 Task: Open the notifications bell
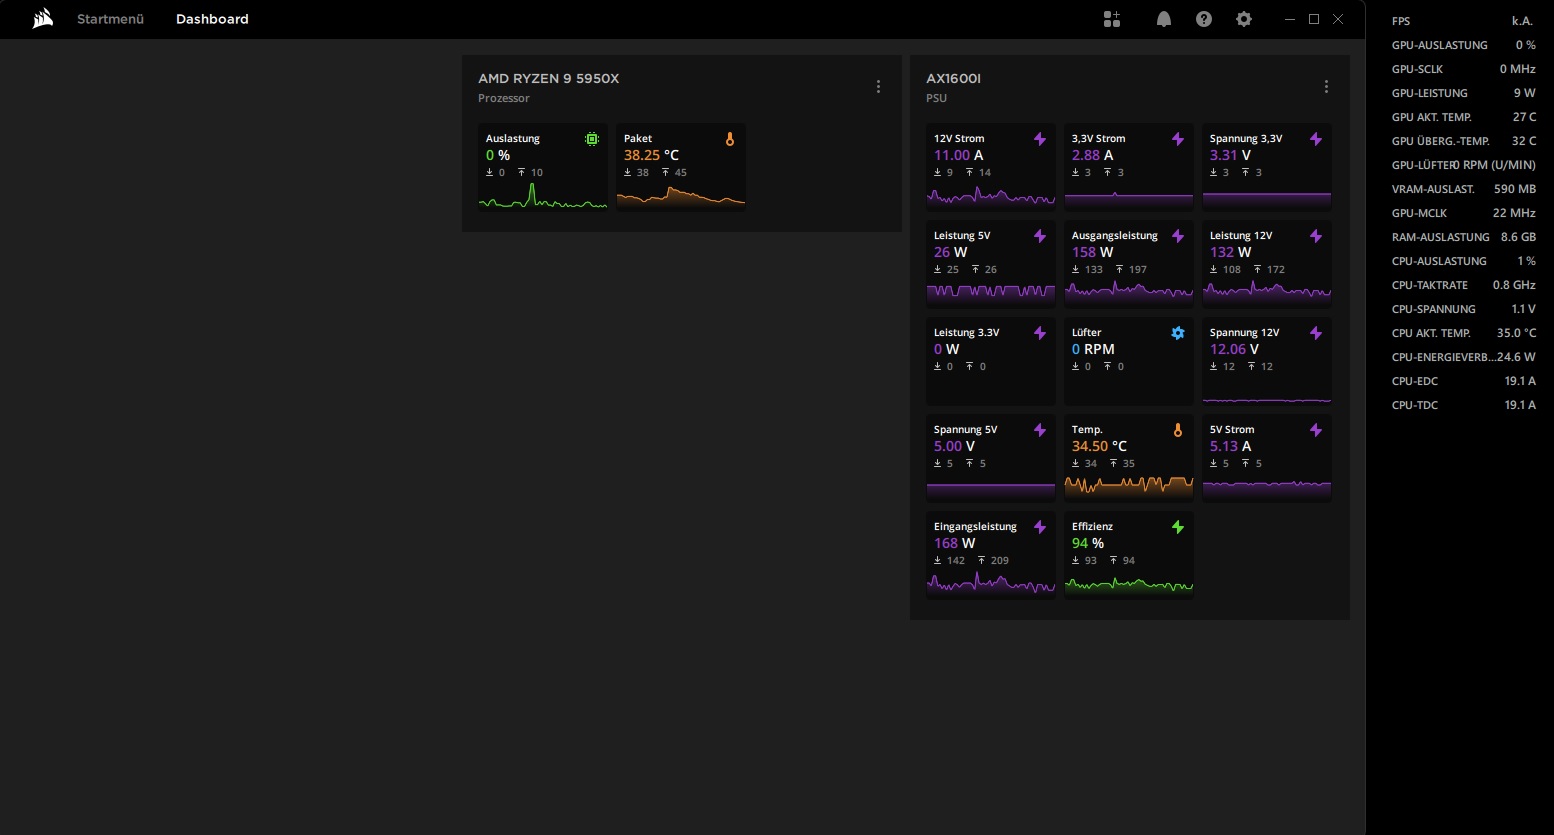1164,19
